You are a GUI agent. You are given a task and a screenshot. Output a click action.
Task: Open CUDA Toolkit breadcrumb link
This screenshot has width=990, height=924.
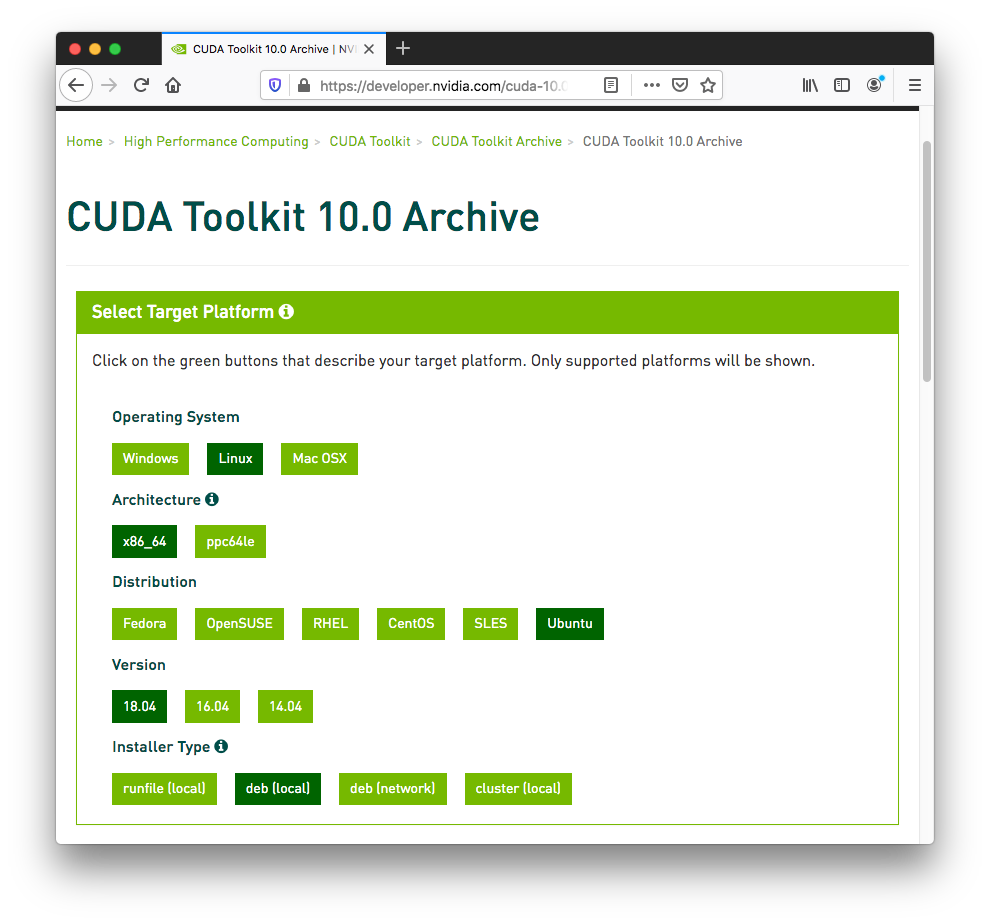tap(370, 141)
